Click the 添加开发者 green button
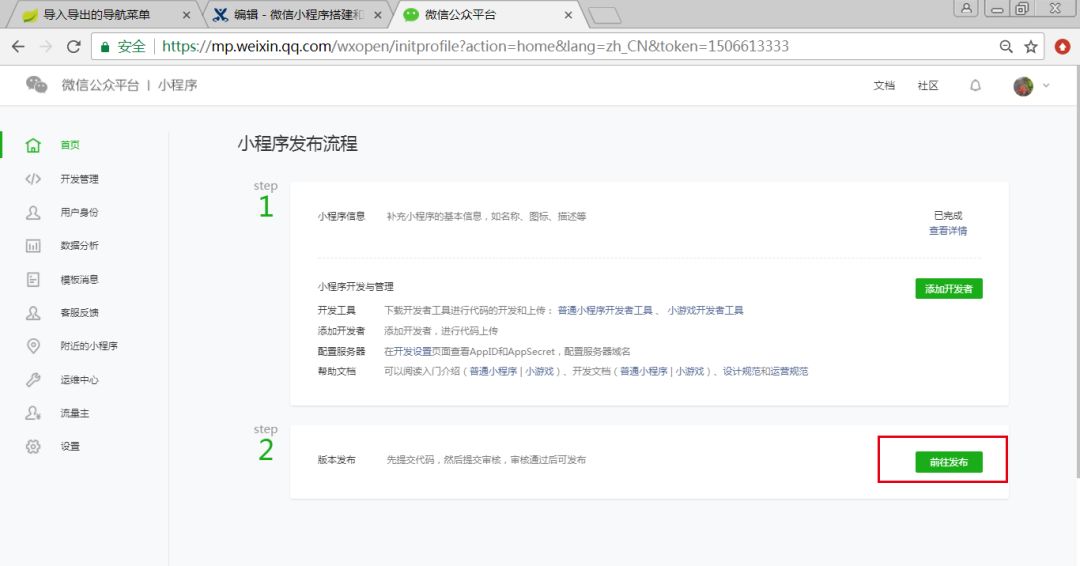The width and height of the screenshot is (1080, 566). pyautogui.click(x=948, y=289)
